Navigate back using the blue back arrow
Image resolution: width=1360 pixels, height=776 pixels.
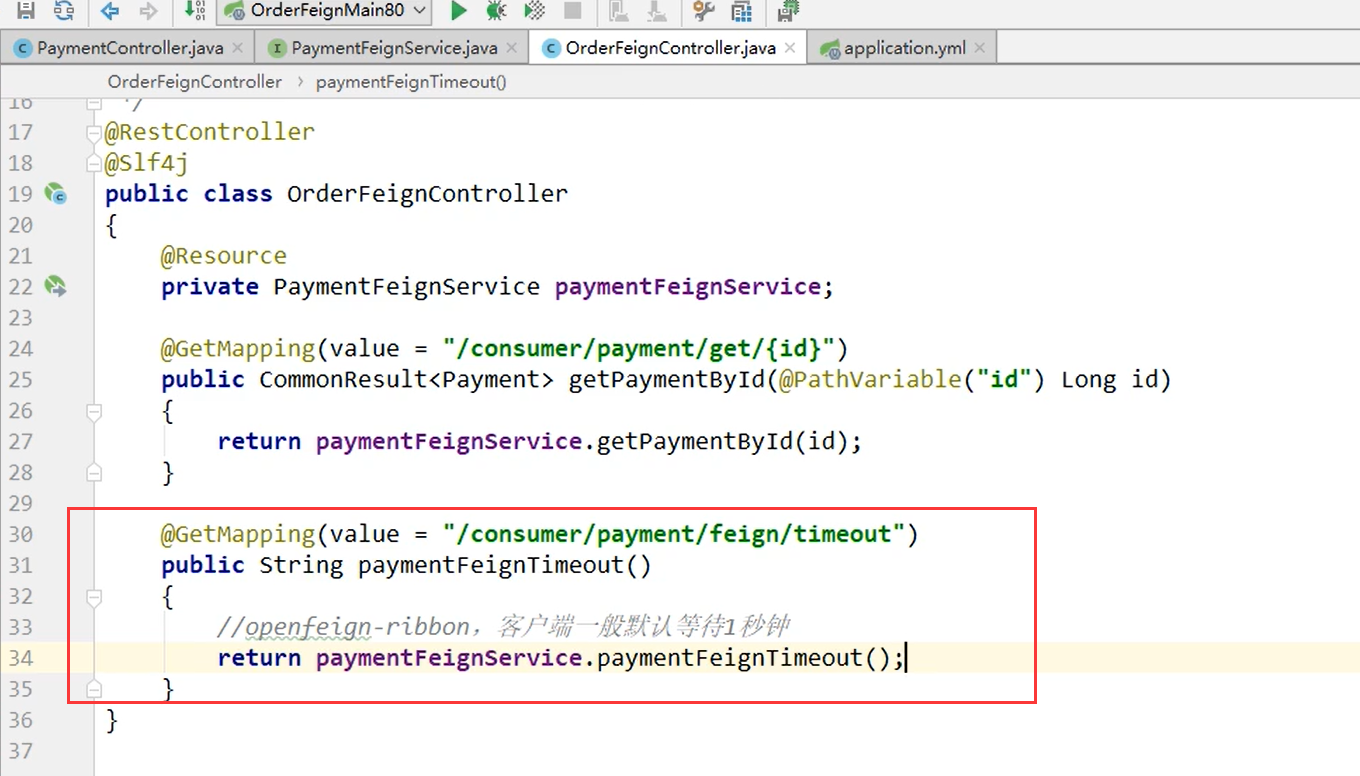click(110, 12)
